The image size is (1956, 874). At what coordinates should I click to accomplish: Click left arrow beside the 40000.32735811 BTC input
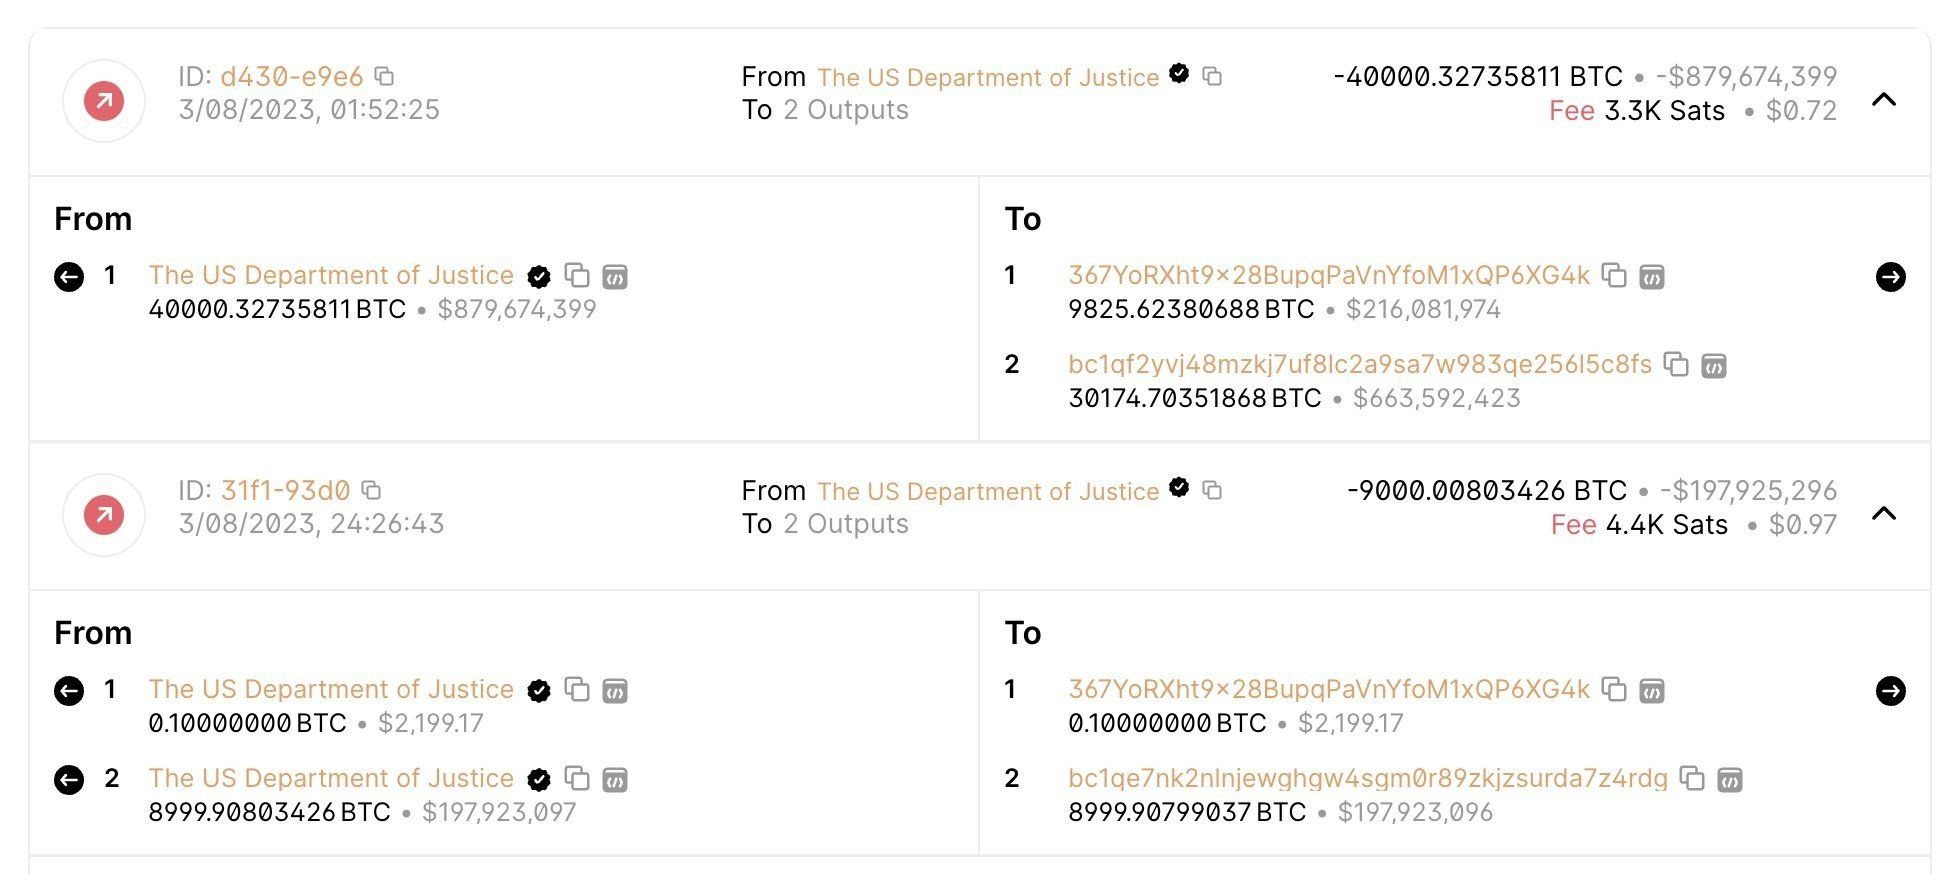pyautogui.click(x=69, y=276)
